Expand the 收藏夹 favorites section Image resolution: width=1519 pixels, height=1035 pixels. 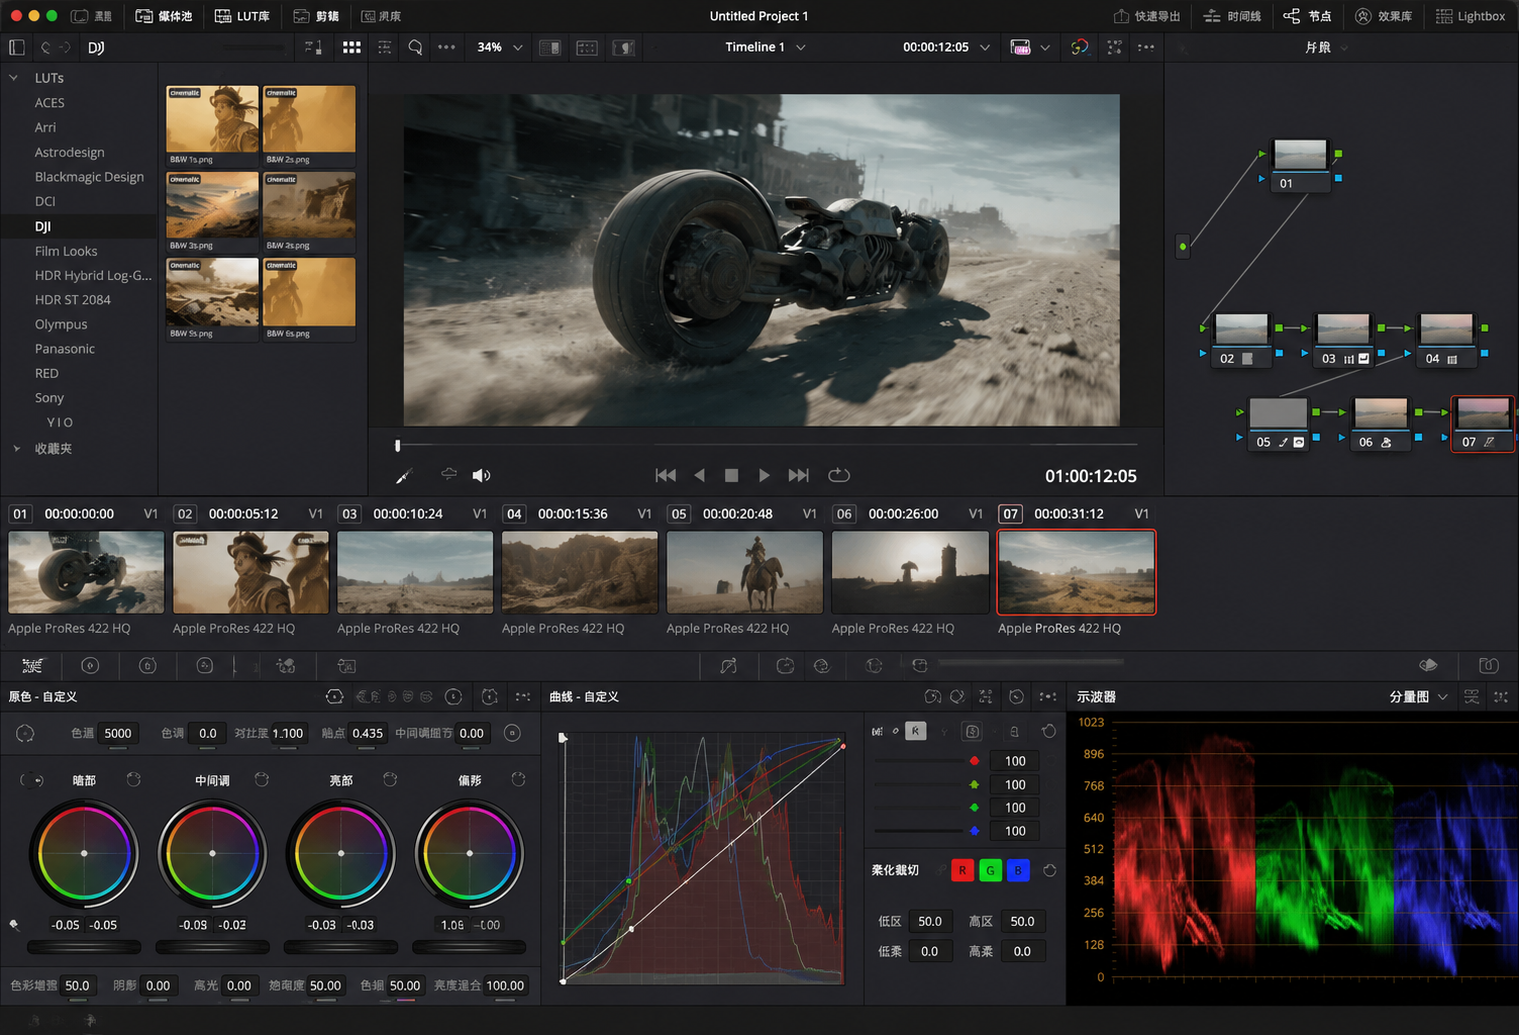click(x=17, y=449)
